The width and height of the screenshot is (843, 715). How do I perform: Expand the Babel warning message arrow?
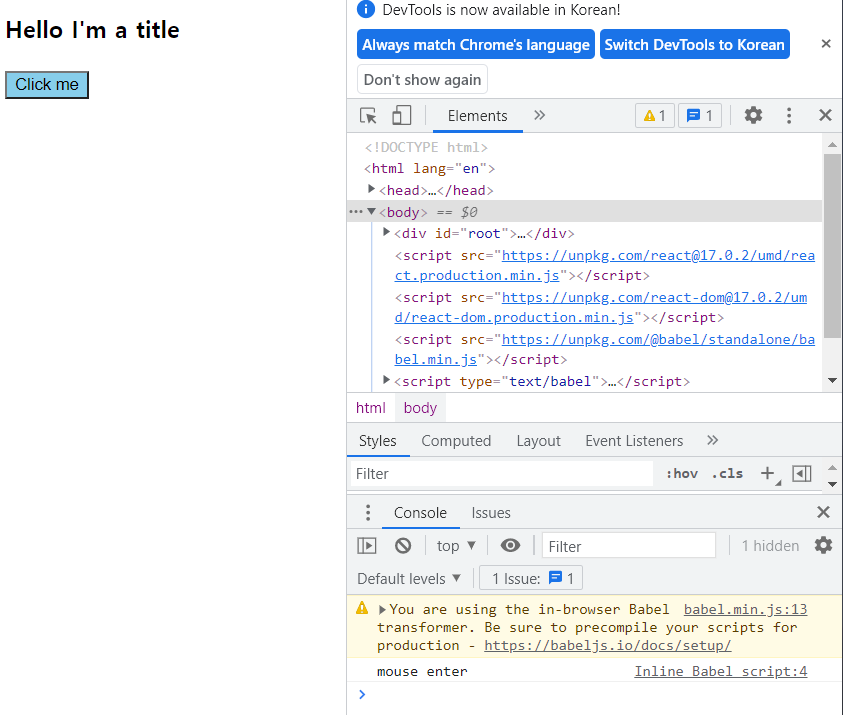click(382, 610)
